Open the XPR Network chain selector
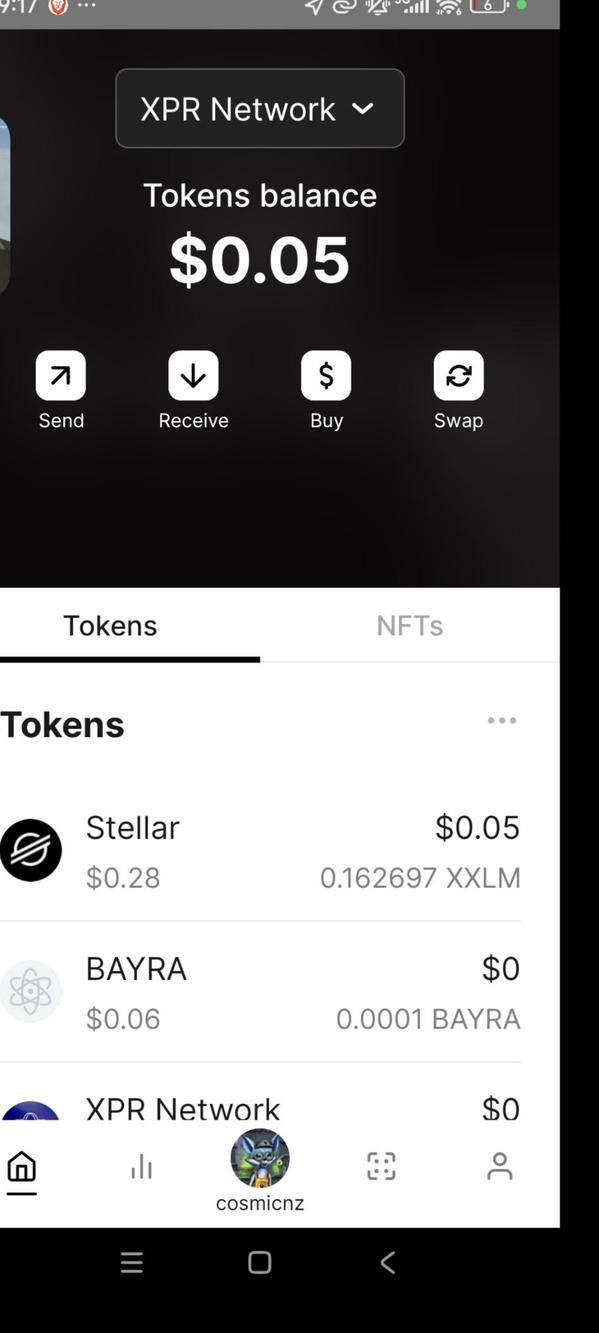This screenshot has height=1333, width=599. coord(259,108)
